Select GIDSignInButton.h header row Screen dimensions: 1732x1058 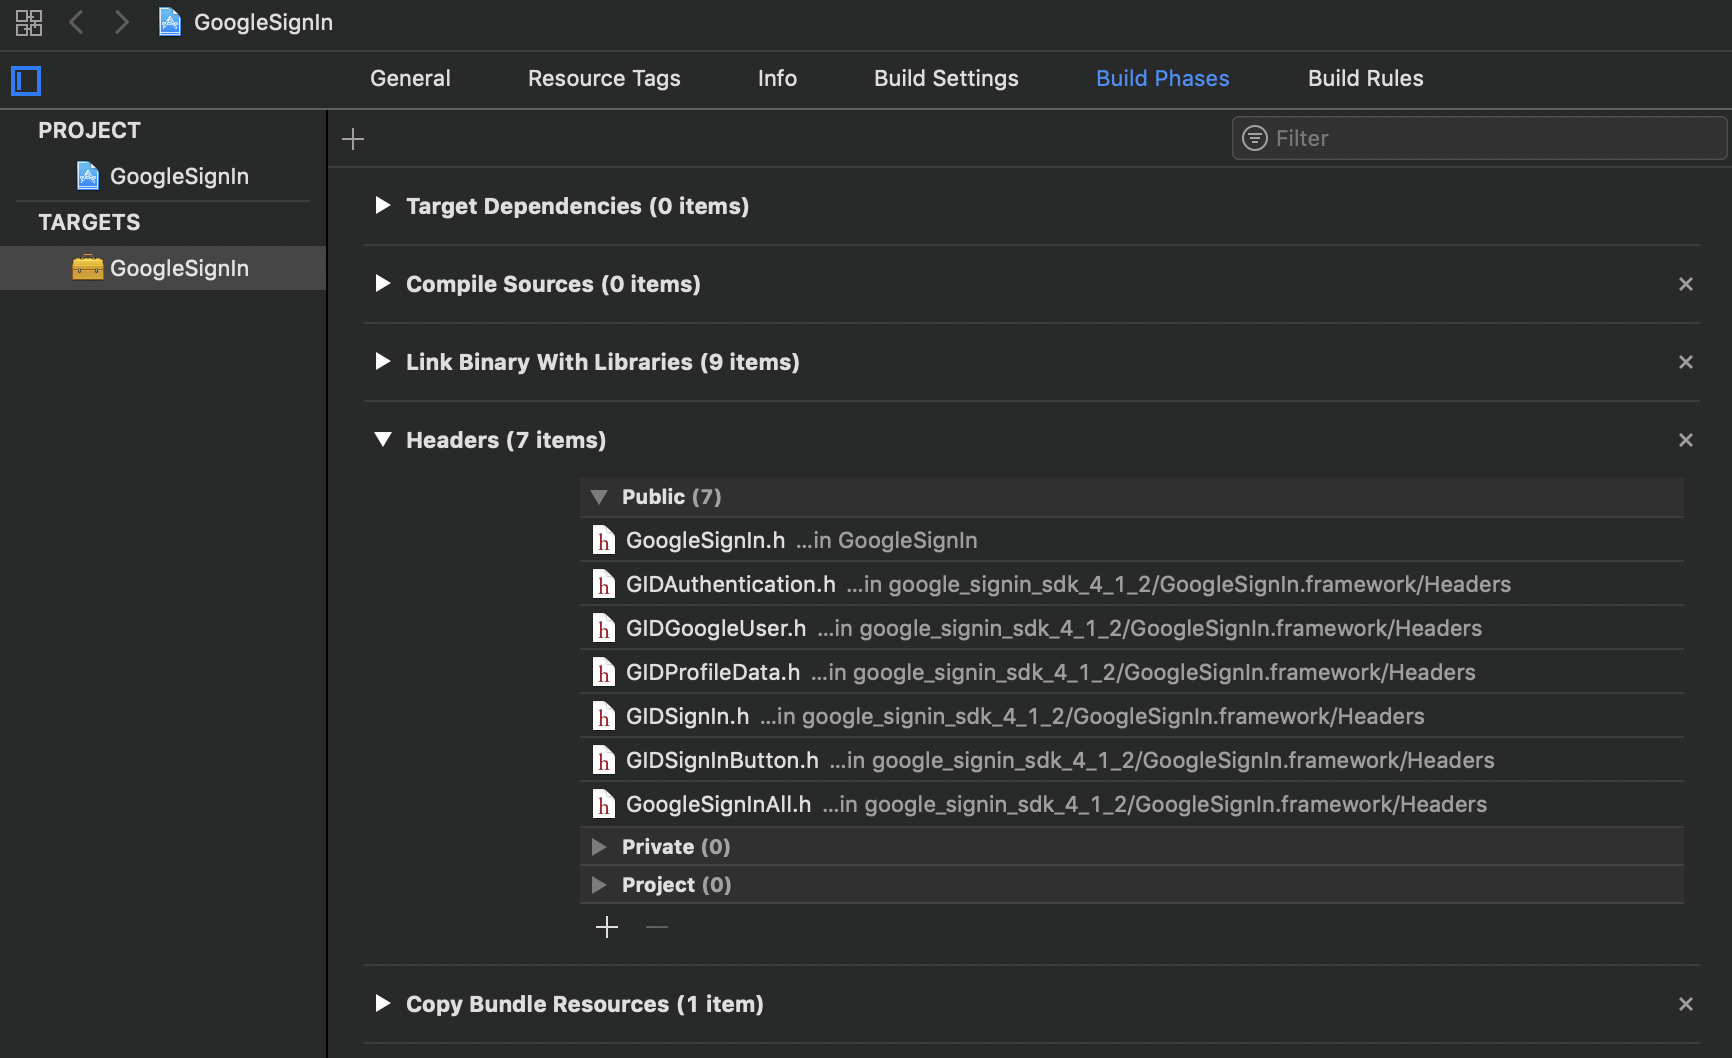pyautogui.click(x=1132, y=760)
